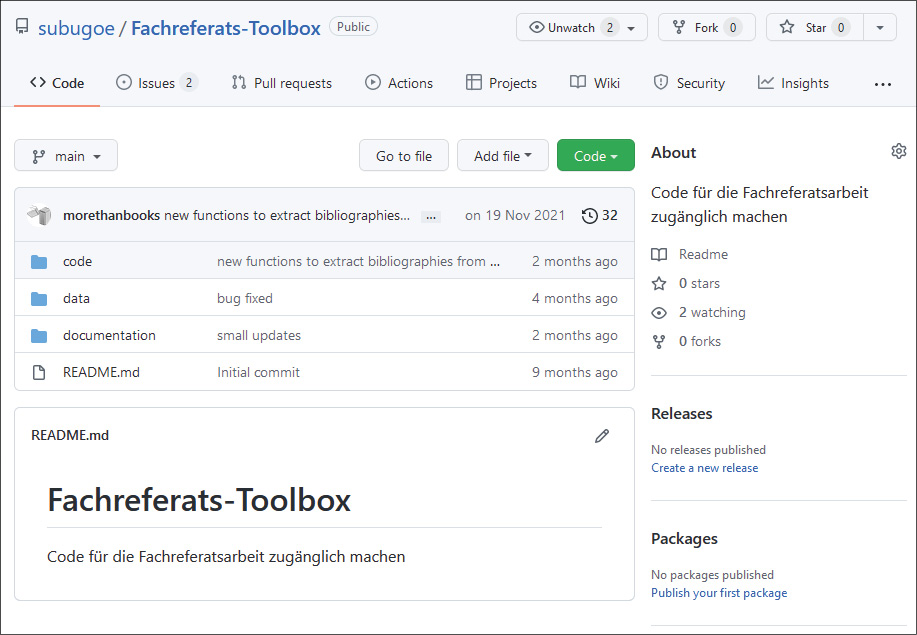View the 2 watching watchers link
The width and height of the screenshot is (917, 635).
click(699, 312)
